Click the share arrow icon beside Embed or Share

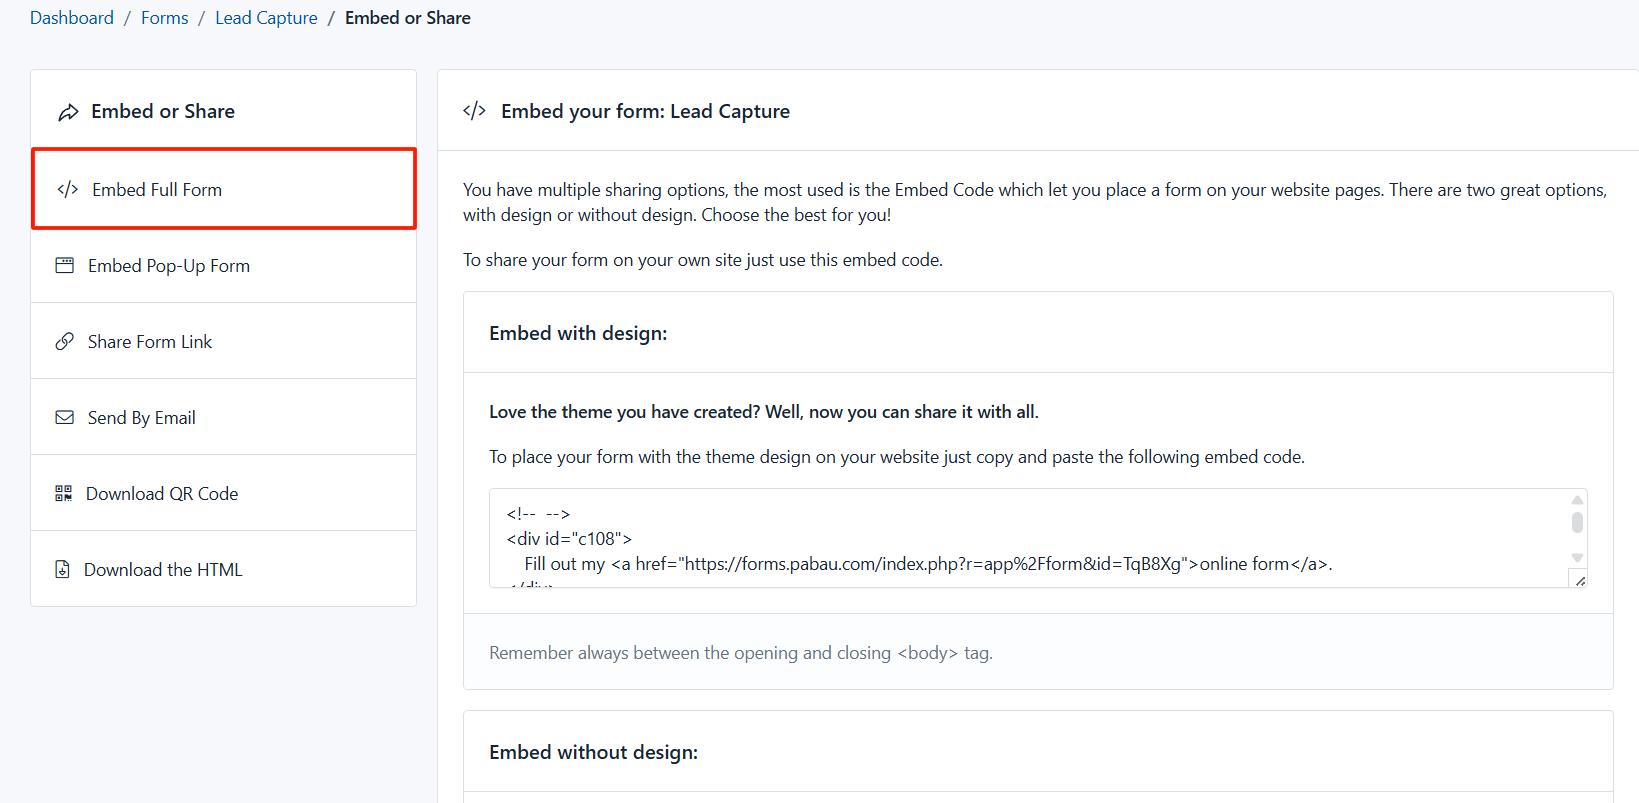(x=68, y=112)
